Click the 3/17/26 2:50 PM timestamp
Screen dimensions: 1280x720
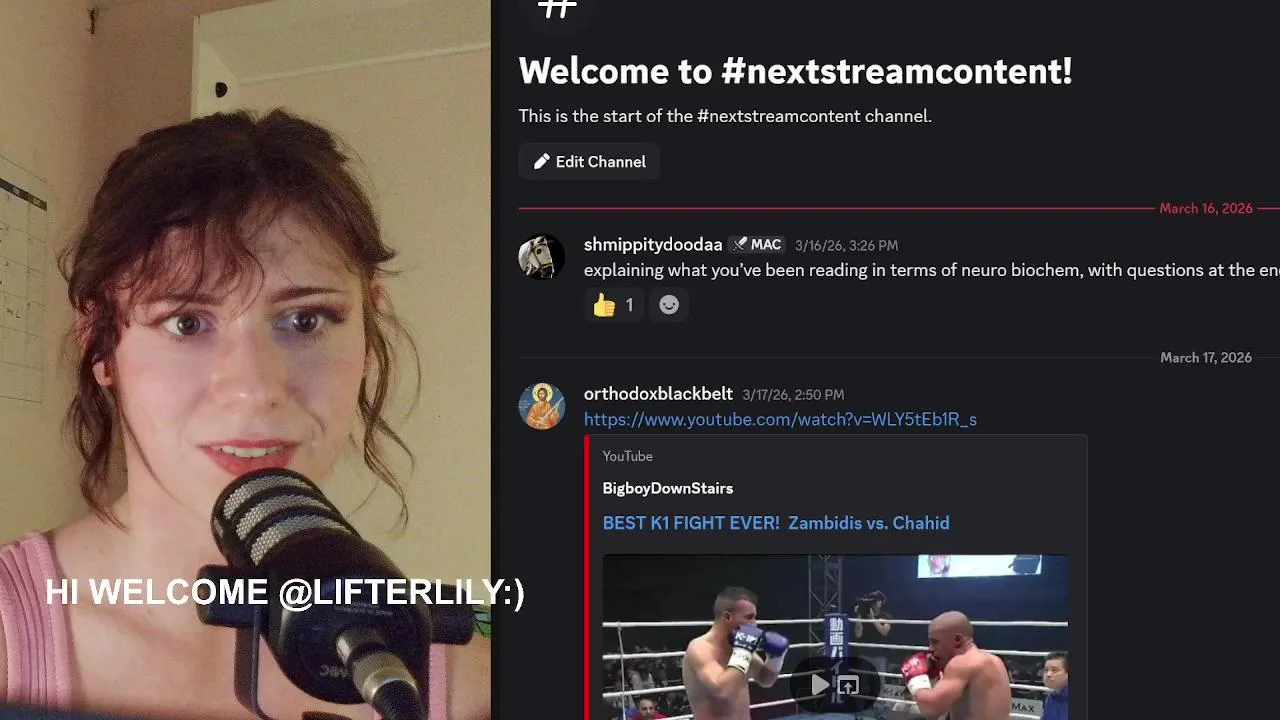tap(793, 395)
